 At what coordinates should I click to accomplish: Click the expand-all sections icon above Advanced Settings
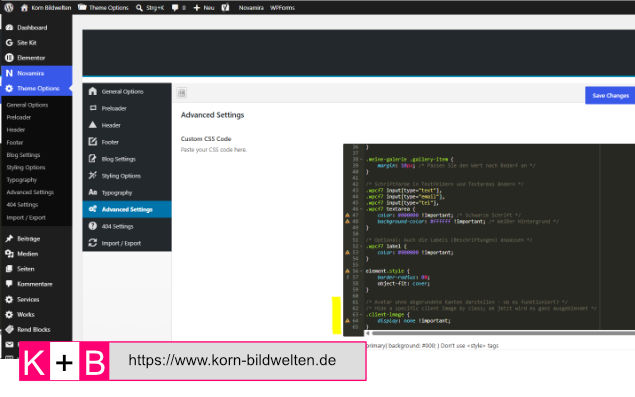pos(182,93)
